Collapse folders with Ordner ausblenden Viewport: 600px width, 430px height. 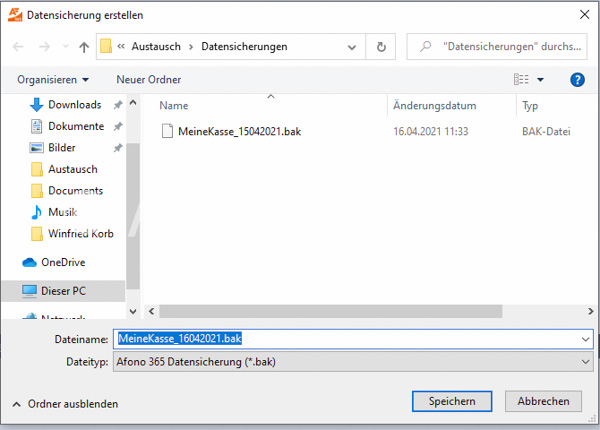point(65,404)
